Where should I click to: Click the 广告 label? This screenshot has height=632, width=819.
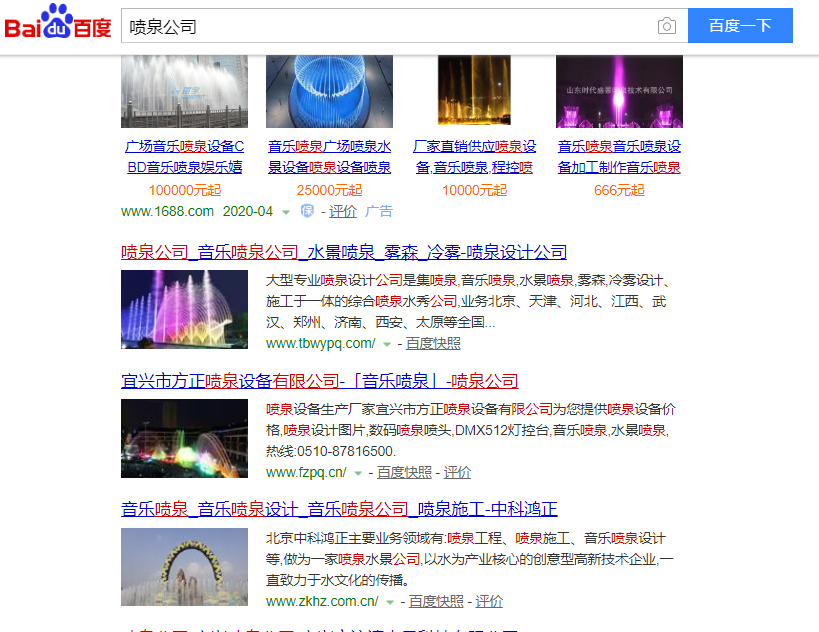[379, 211]
